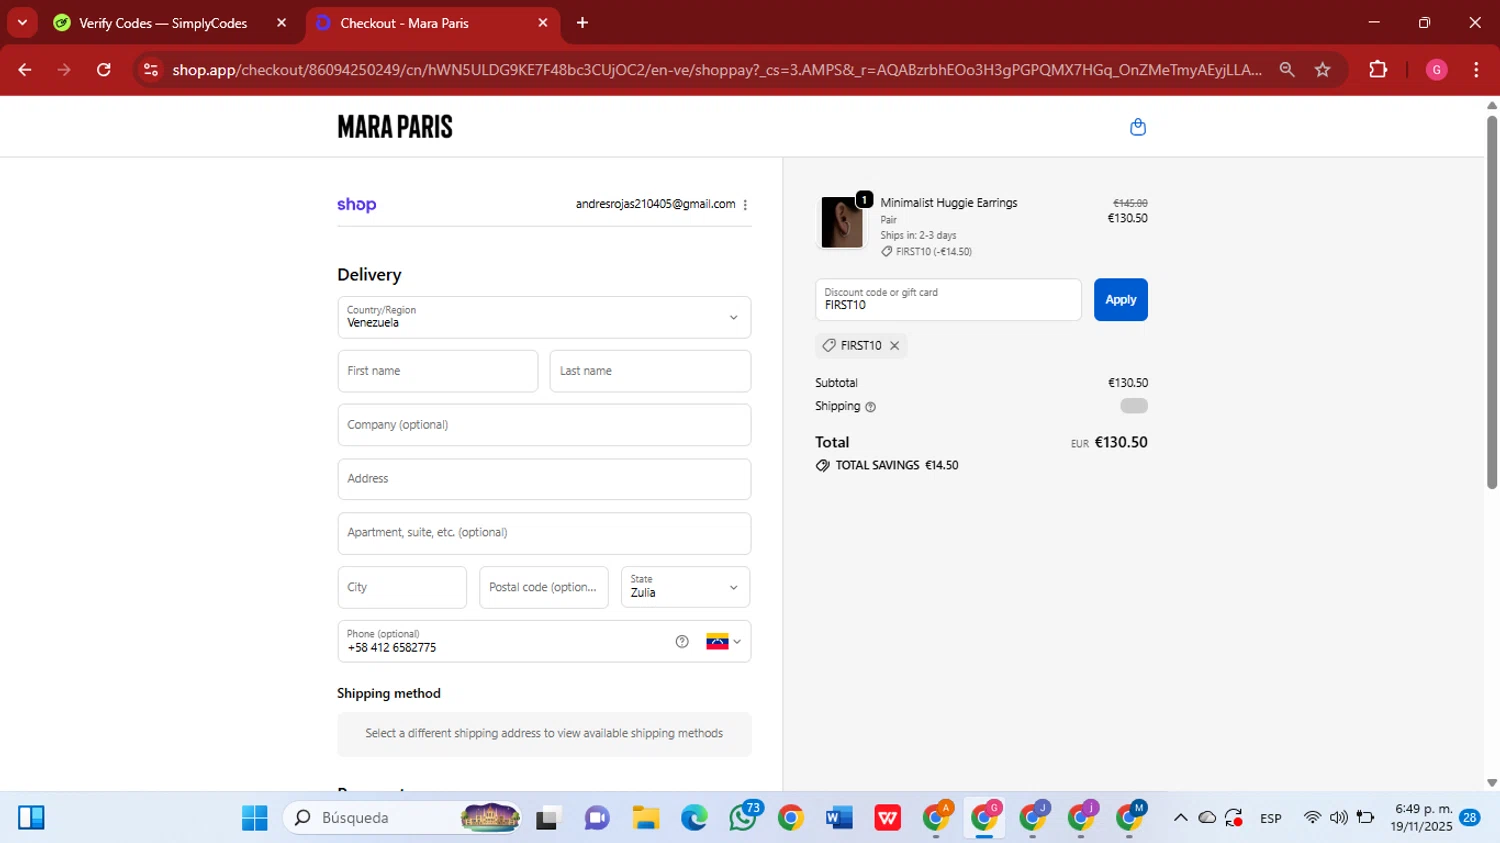
Task: Open the clock and date panel
Action: point(1421,818)
